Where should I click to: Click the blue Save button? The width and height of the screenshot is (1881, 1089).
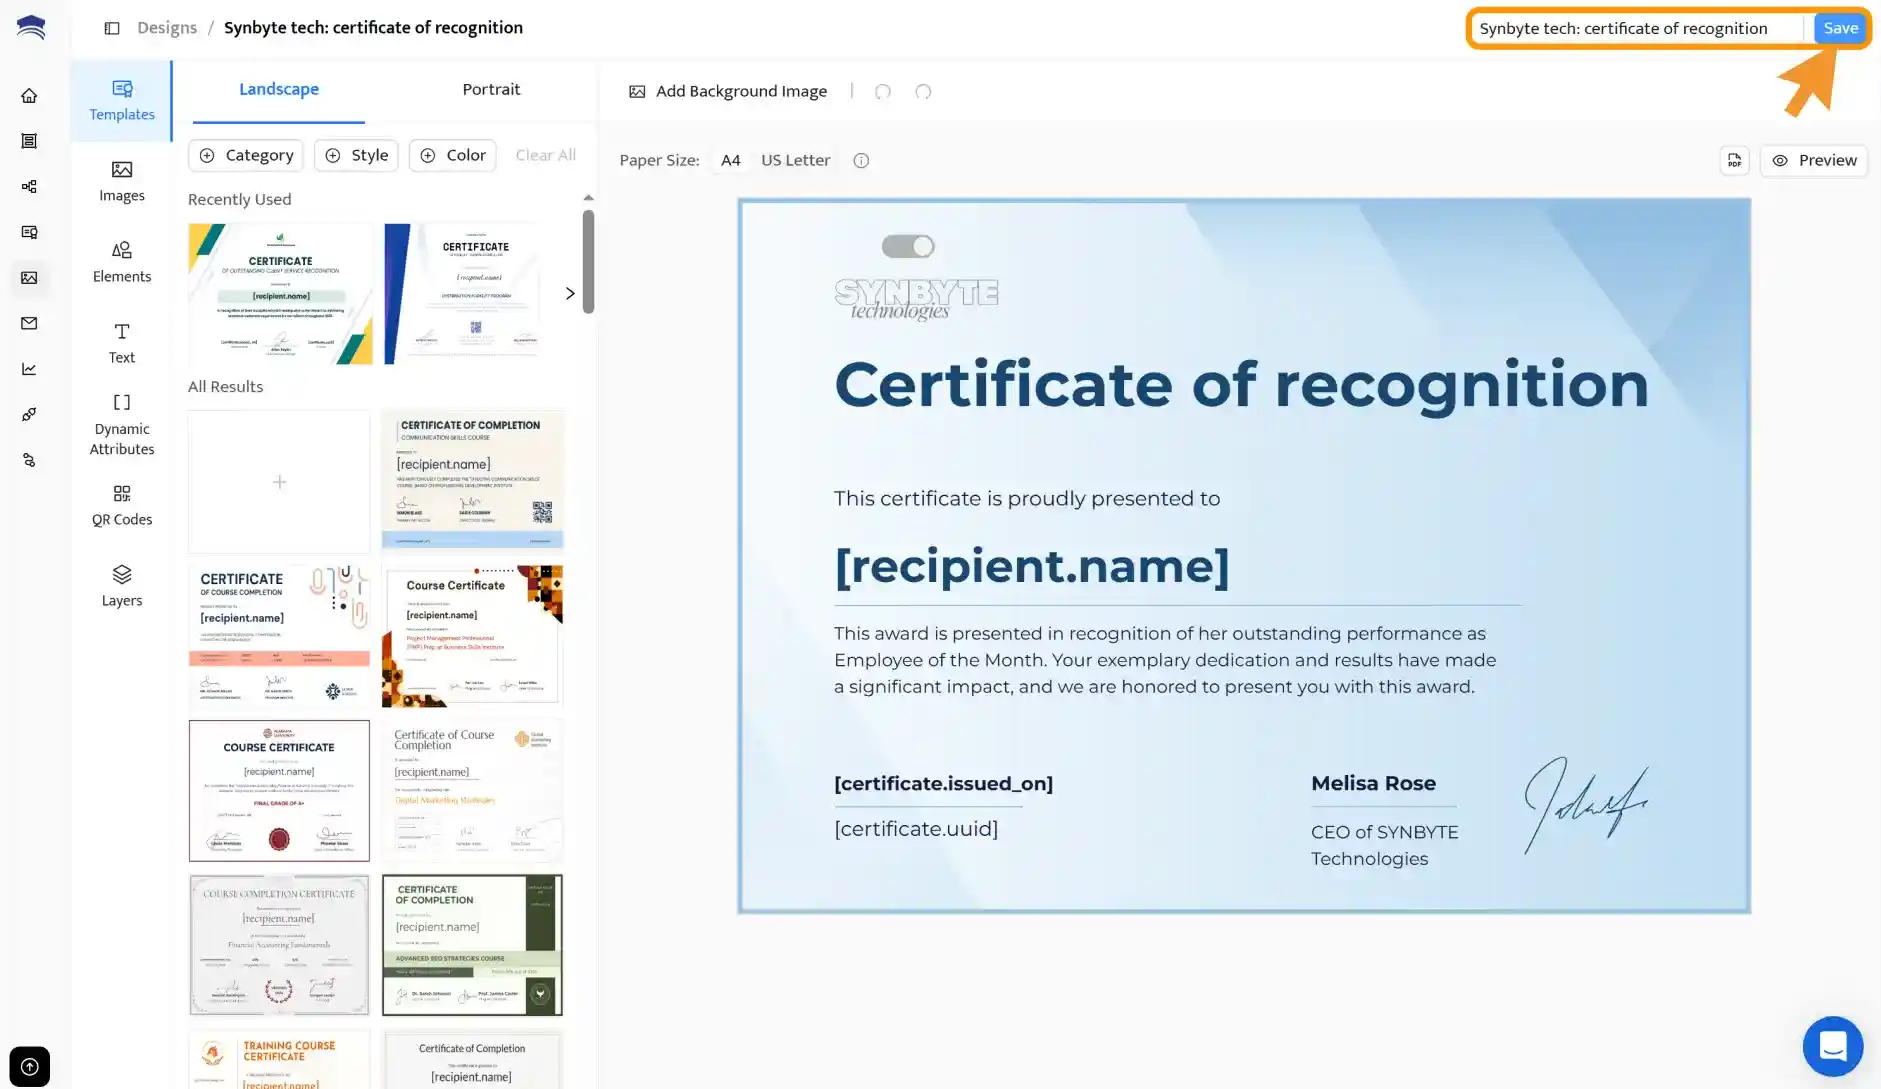pos(1840,27)
